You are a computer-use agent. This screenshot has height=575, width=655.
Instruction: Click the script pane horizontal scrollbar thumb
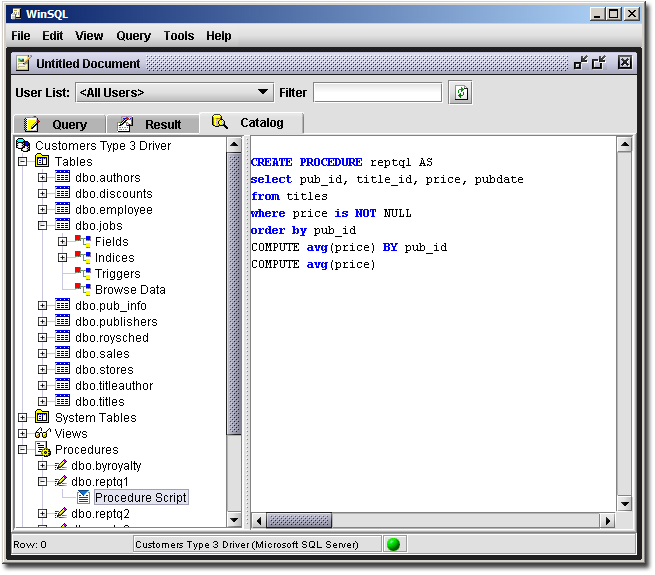[299, 520]
